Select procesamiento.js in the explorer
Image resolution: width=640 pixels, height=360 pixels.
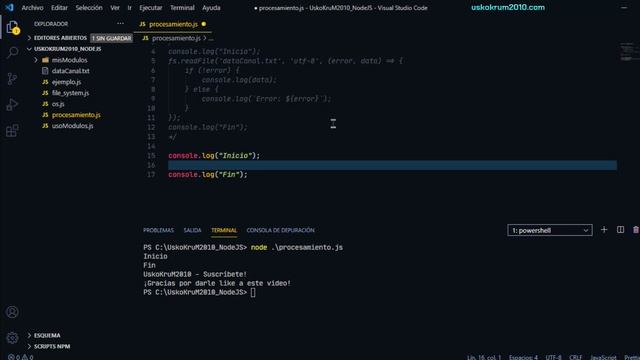coord(76,115)
